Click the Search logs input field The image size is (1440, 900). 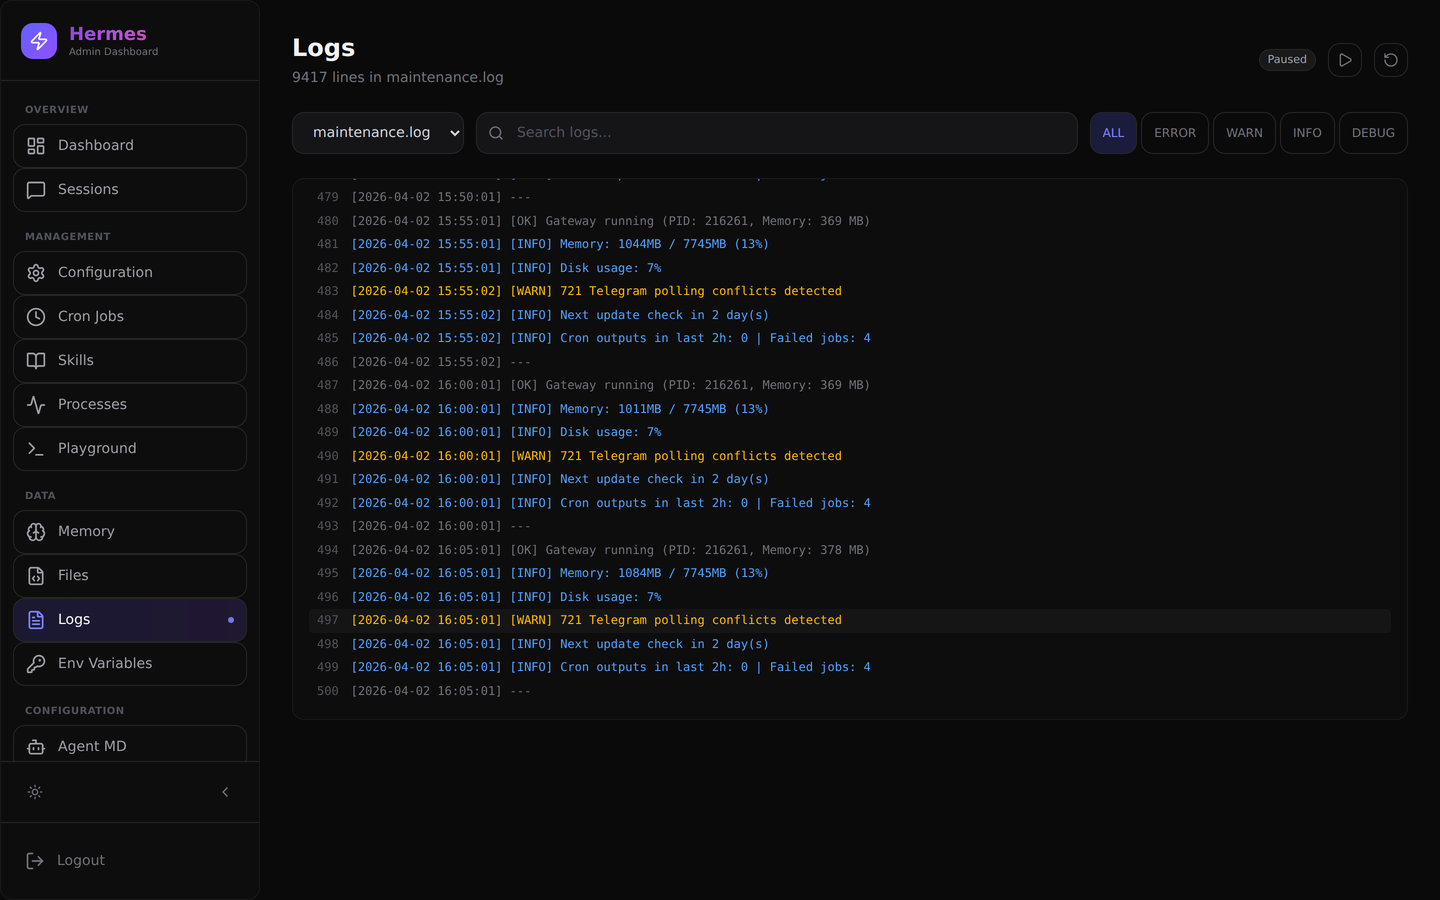point(777,133)
